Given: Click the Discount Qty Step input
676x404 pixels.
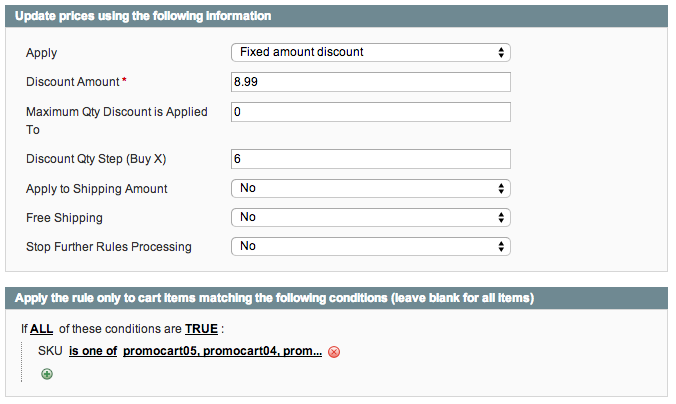Looking at the screenshot, I should (x=371, y=159).
